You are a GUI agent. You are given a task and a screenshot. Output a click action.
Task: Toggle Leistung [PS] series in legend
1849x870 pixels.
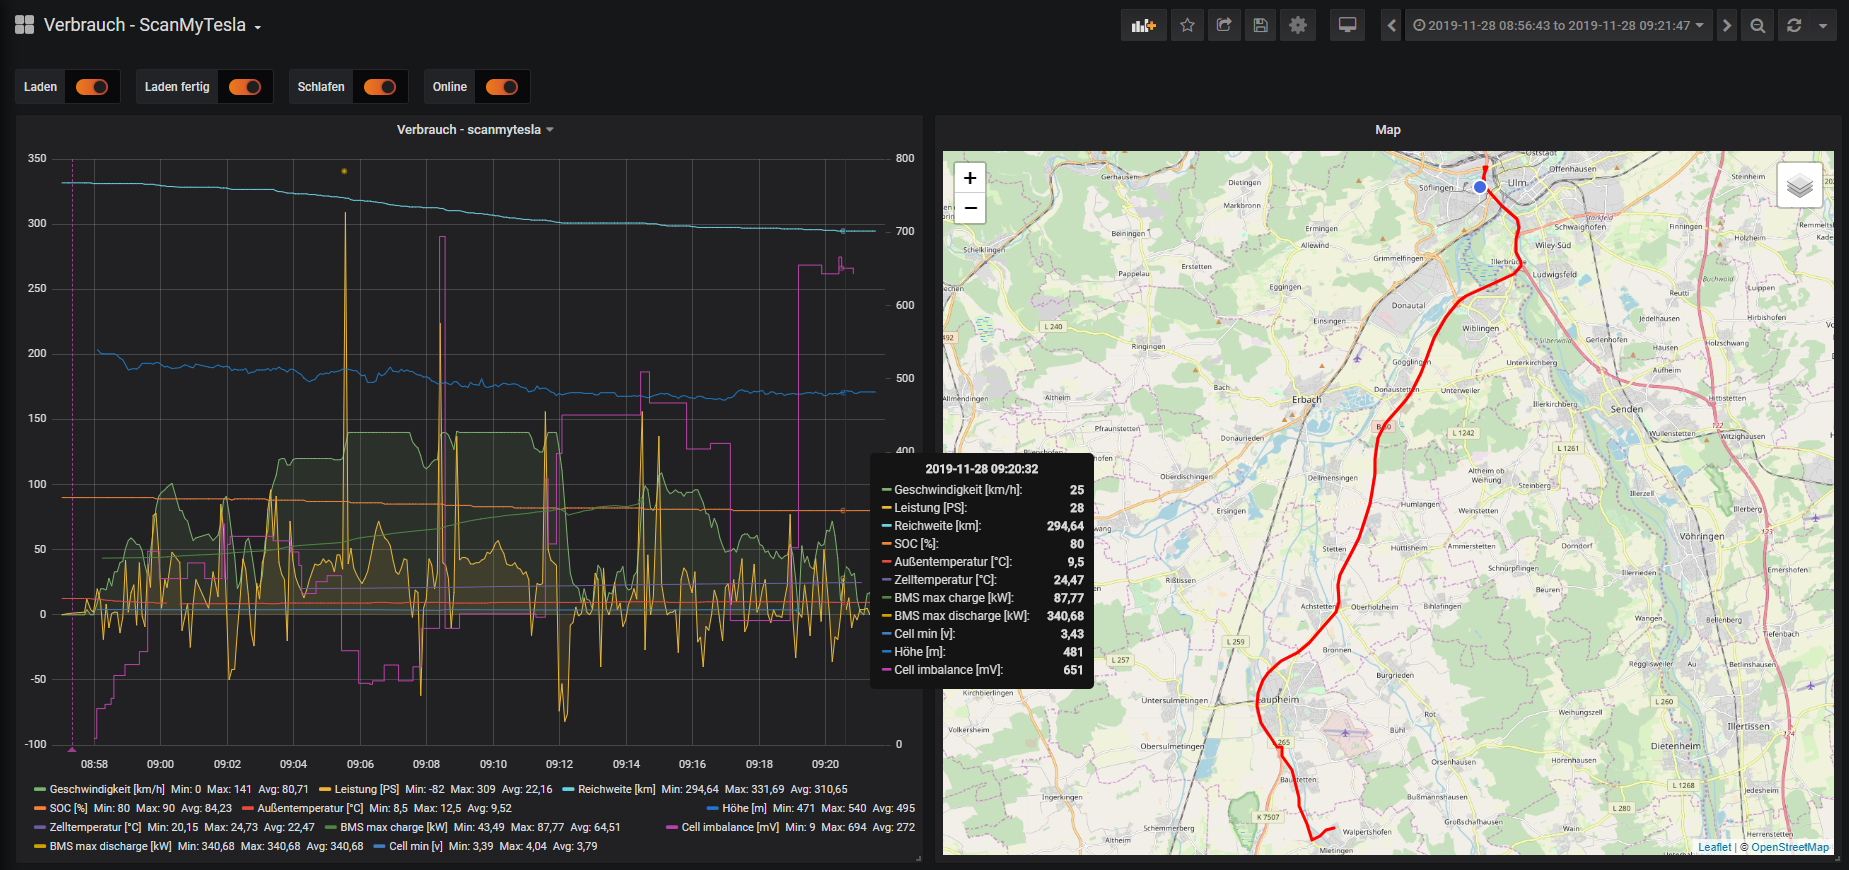point(366,789)
